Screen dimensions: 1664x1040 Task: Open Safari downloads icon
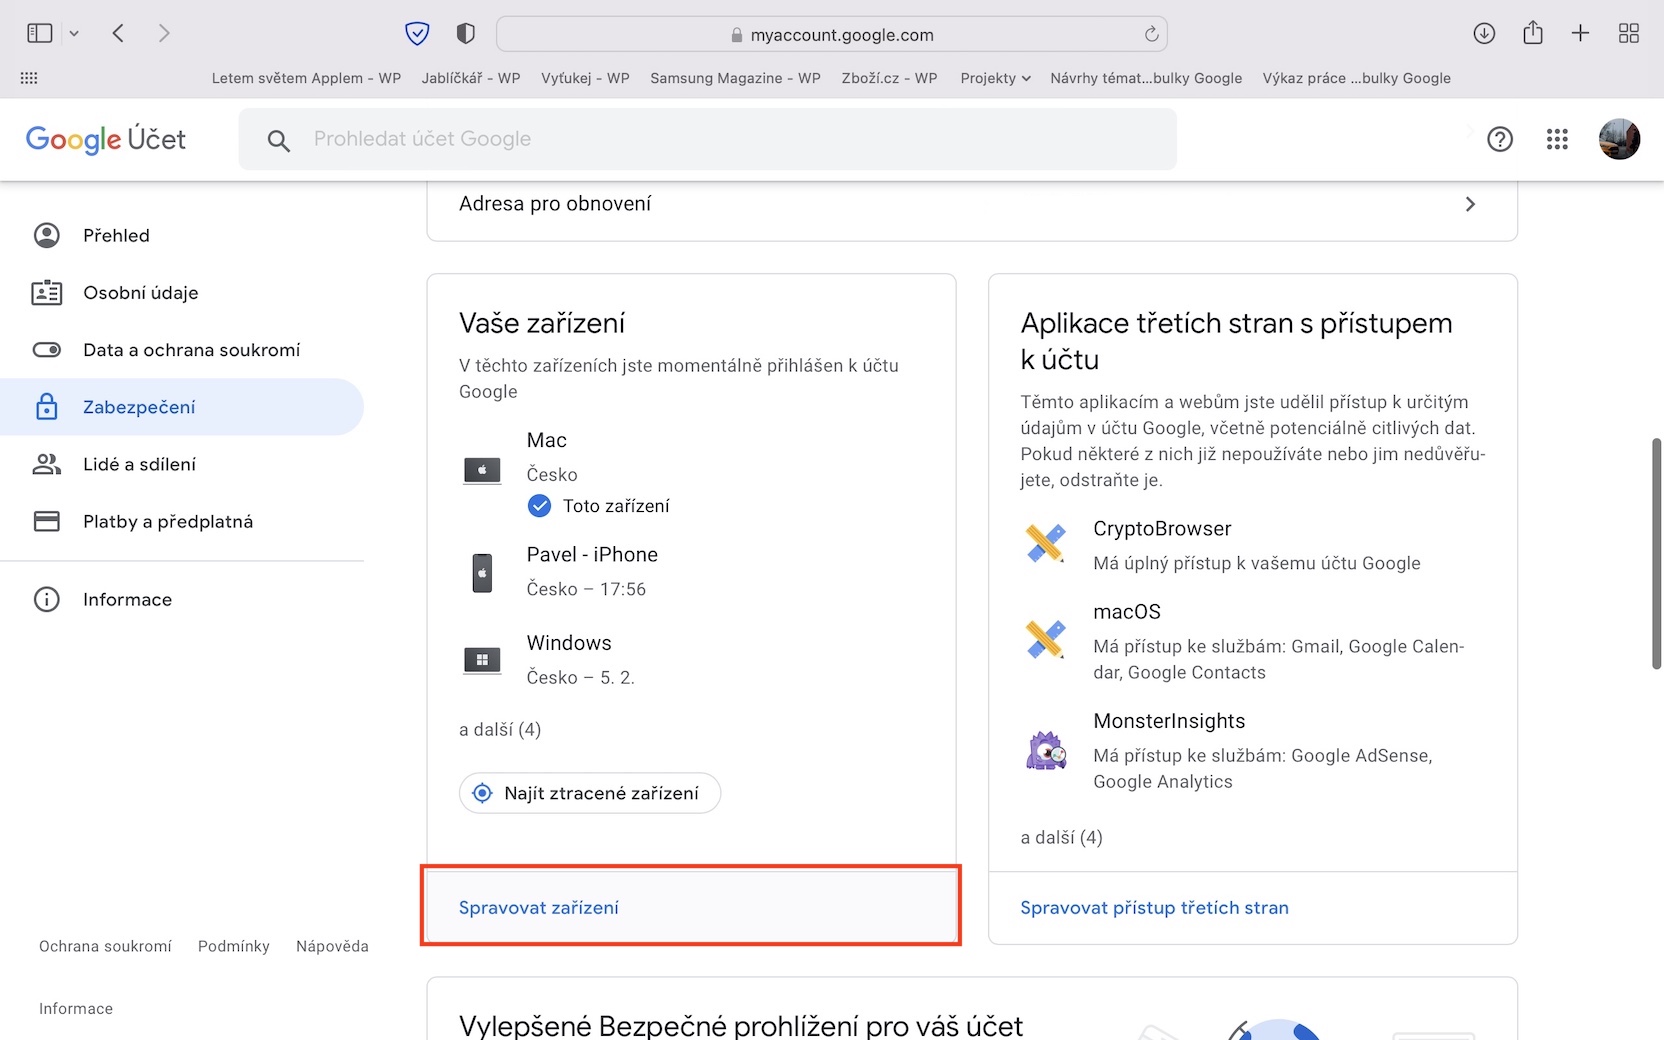(1484, 34)
